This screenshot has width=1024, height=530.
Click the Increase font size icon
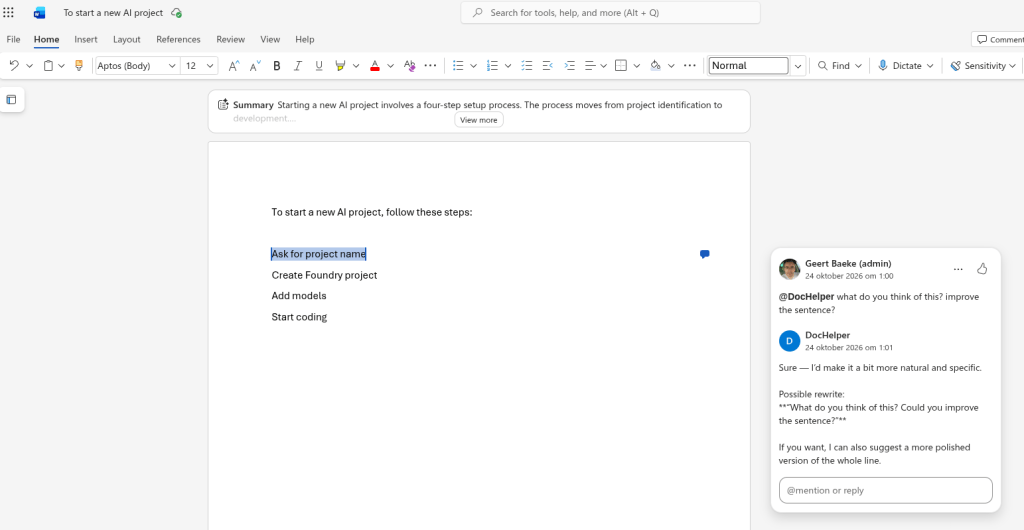pyautogui.click(x=233, y=65)
